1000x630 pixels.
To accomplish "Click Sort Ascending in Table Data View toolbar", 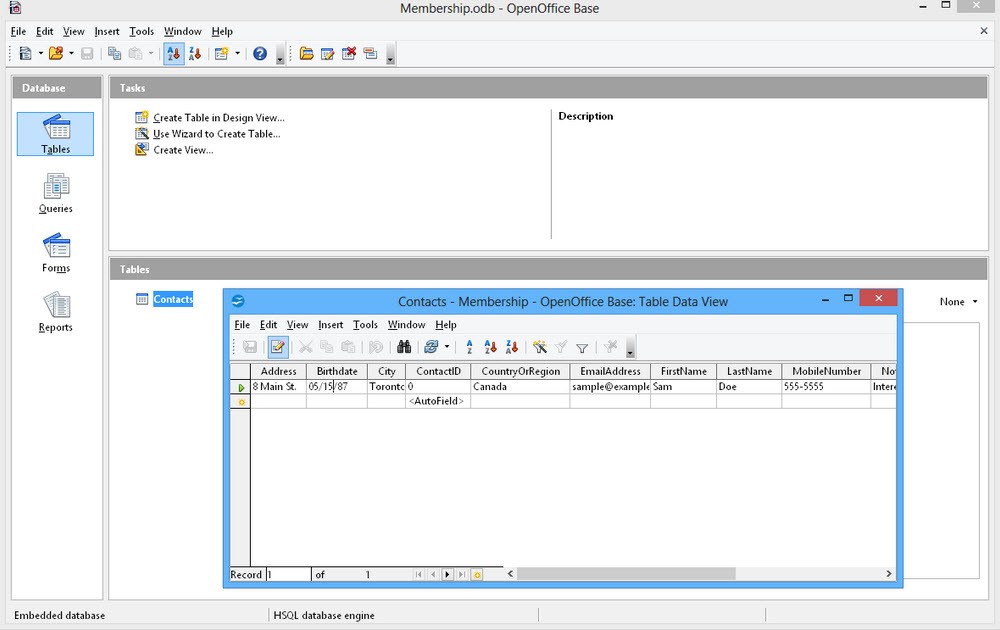I will [x=490, y=347].
